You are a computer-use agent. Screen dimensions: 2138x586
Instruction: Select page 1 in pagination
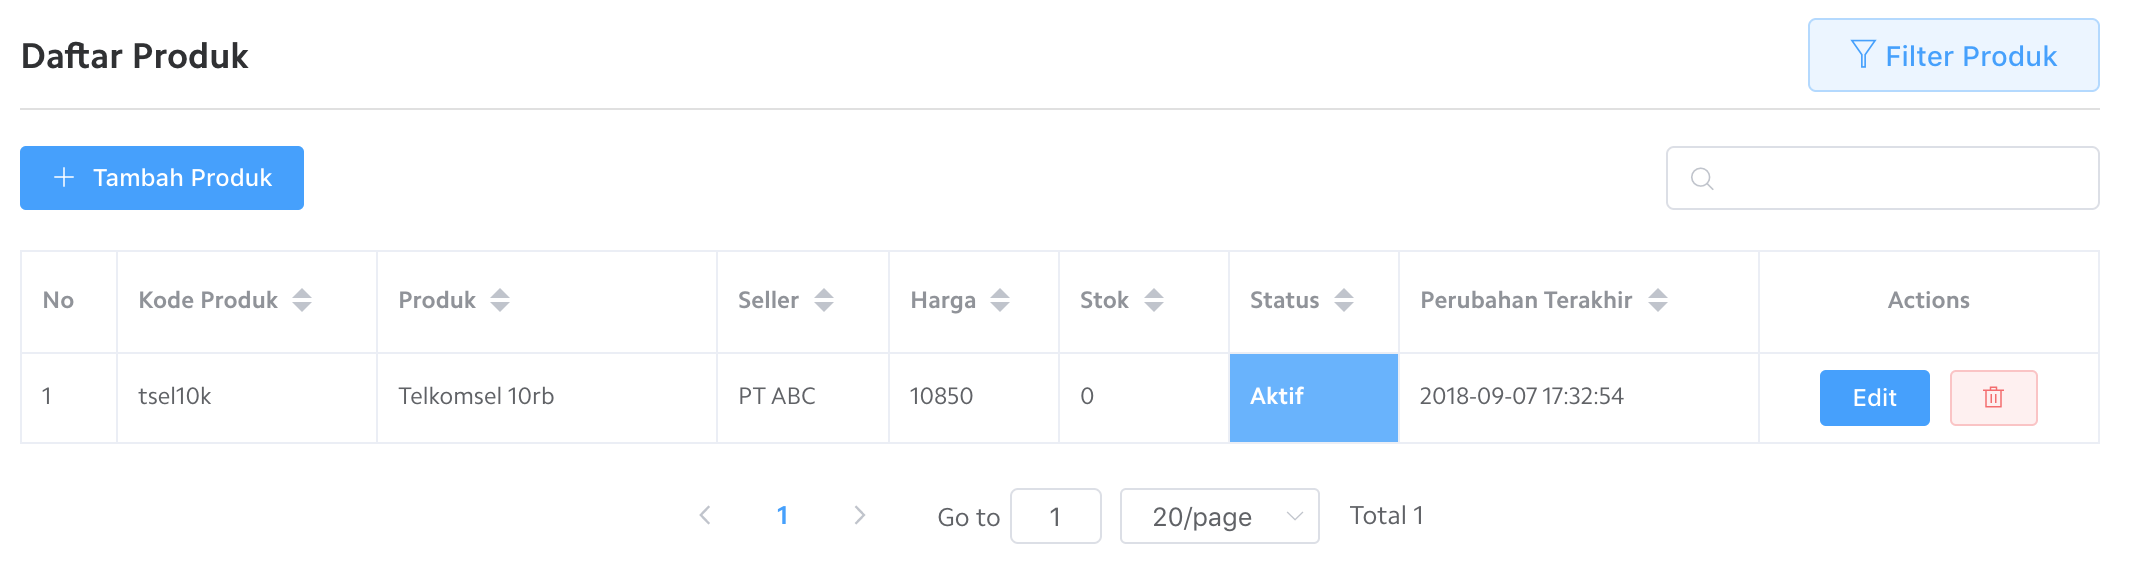(782, 515)
